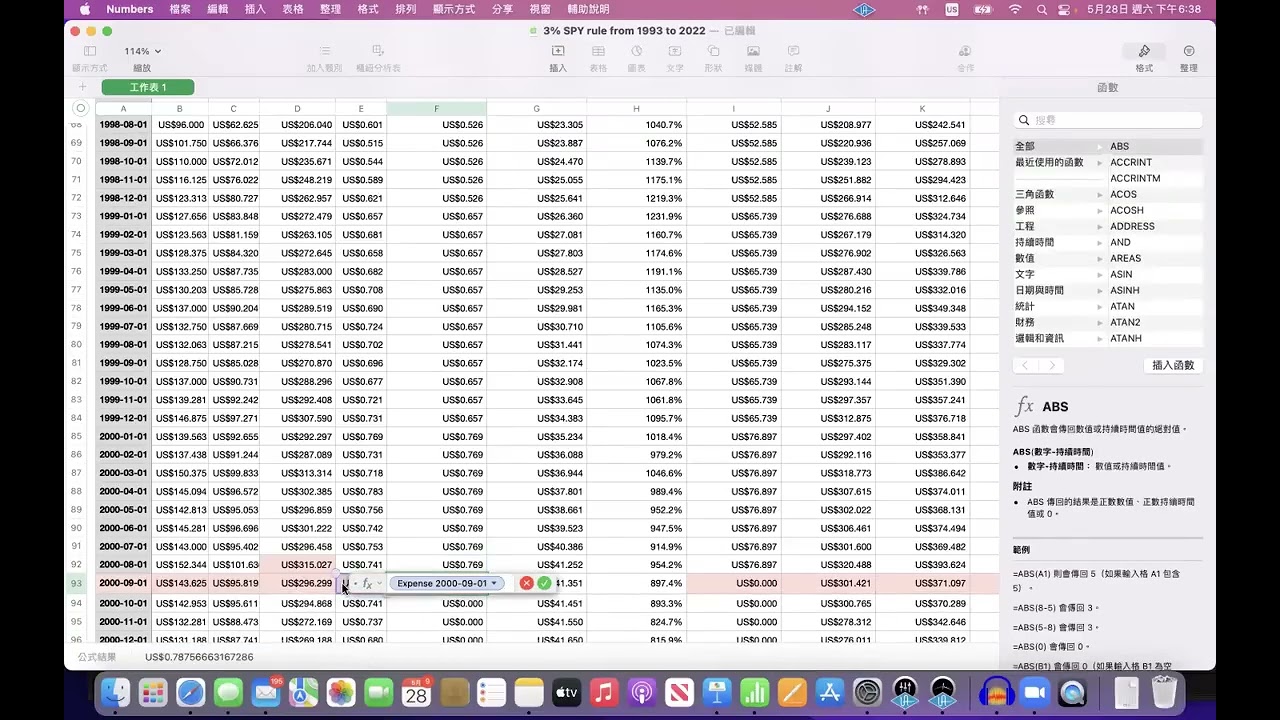Click the 表格 table toolbar icon
The width and height of the screenshot is (1280, 720).
click(x=598, y=51)
